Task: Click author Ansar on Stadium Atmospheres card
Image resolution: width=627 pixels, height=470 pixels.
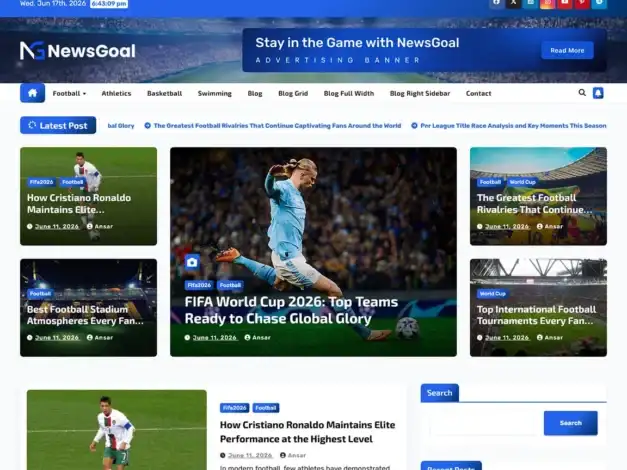Action: (x=103, y=338)
